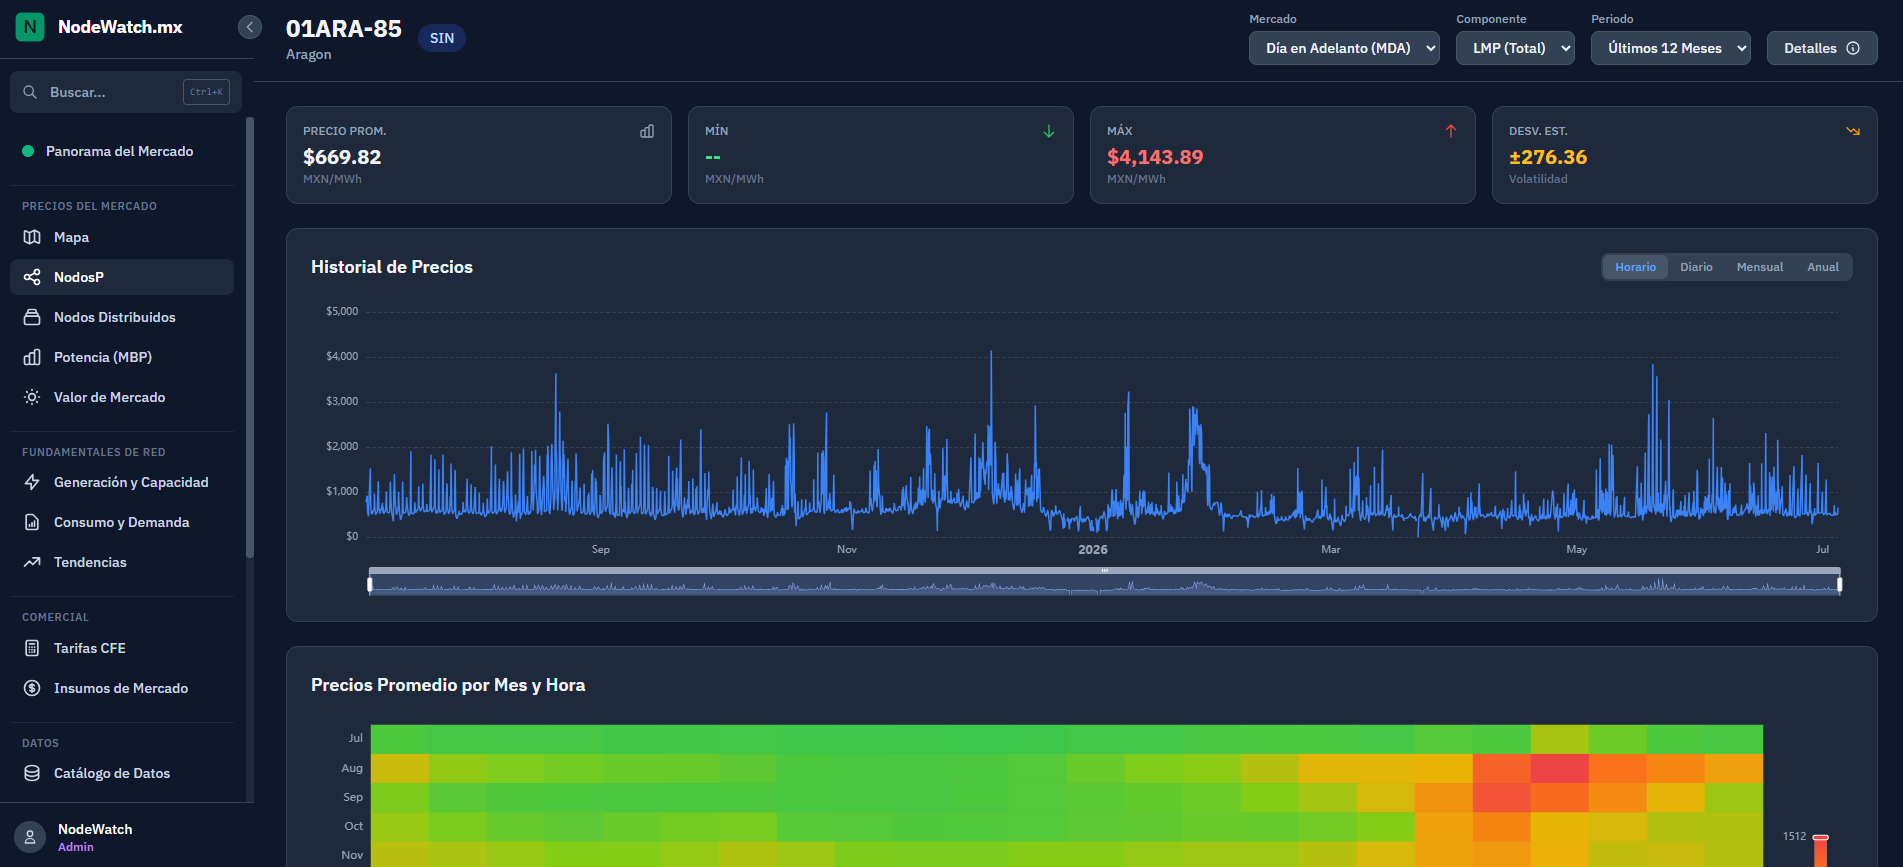Screen dimensions: 1903x867
Task: Click the green NodeWatch.mx logo icon
Action: click(30, 27)
